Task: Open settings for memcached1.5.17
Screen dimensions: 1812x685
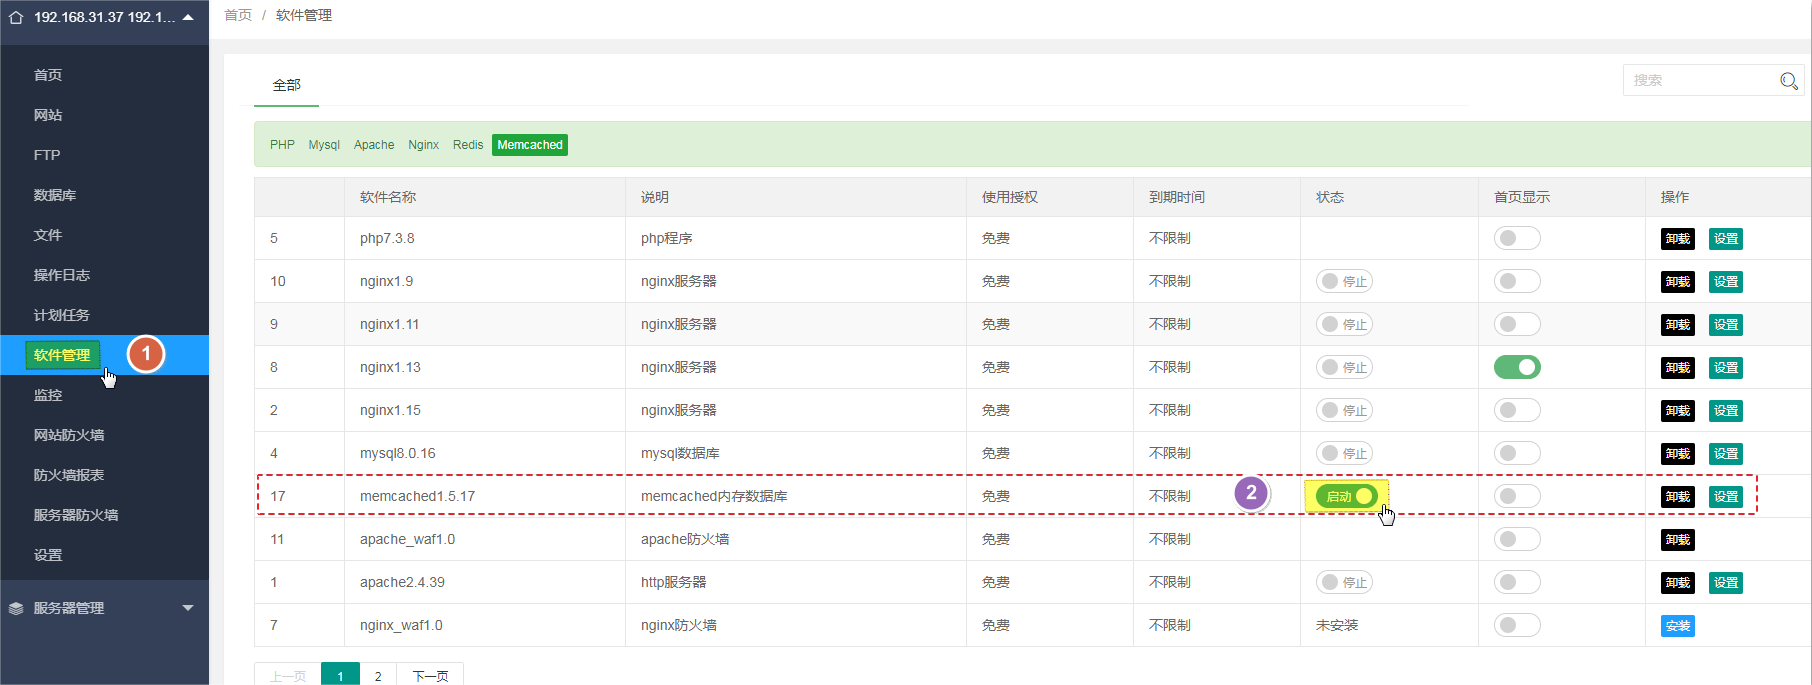Action: [1725, 497]
